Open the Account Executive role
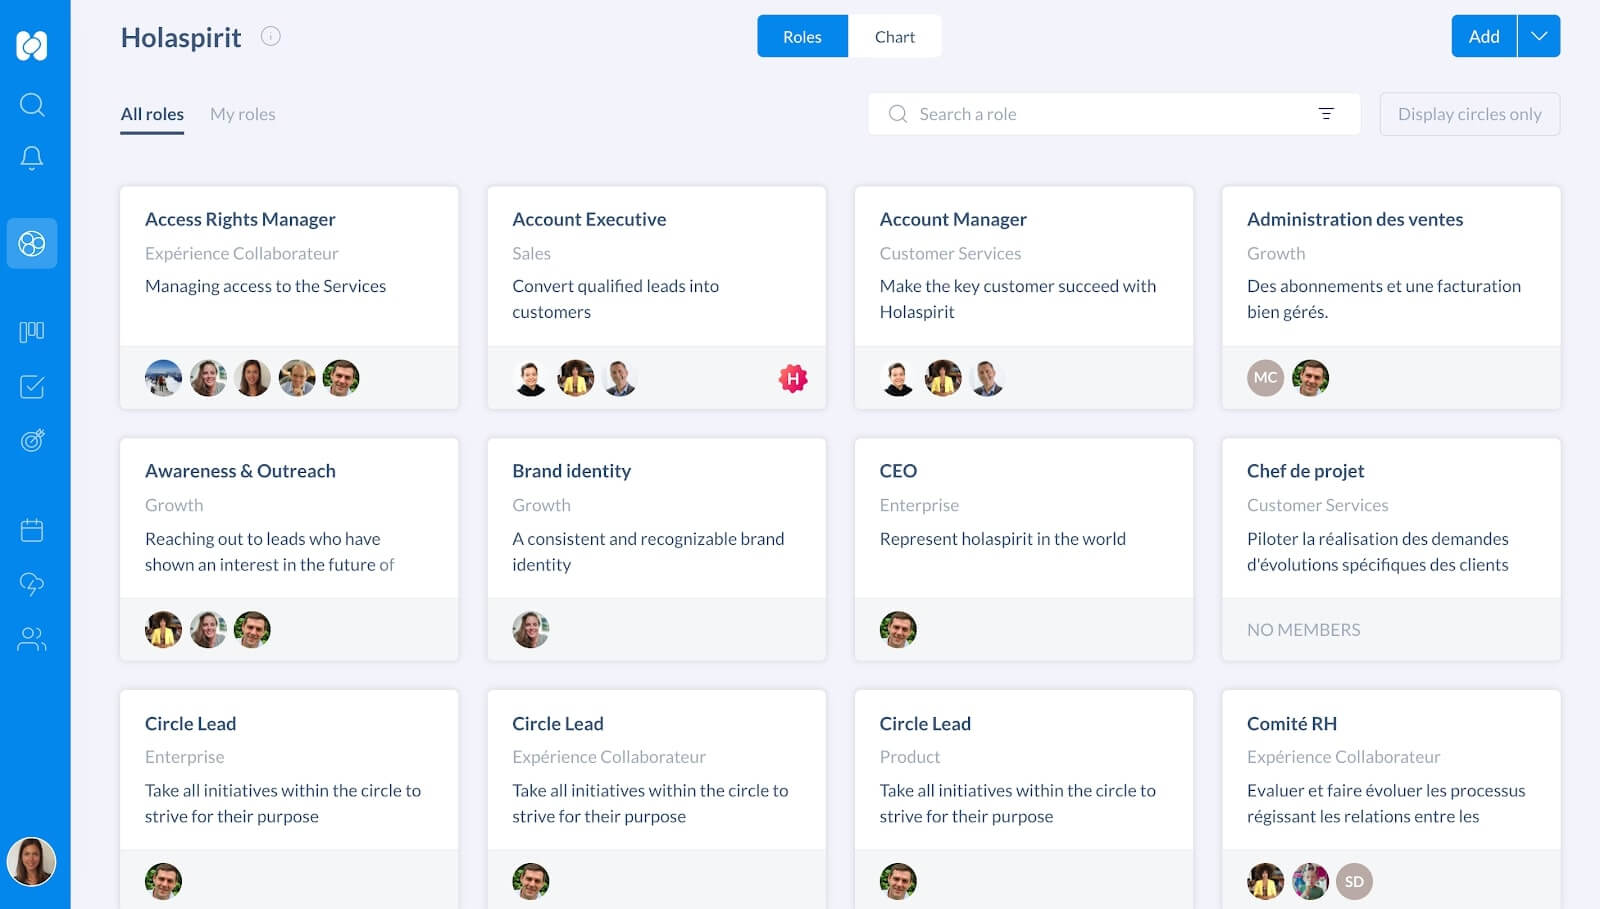The height and width of the screenshot is (909, 1600). point(589,219)
